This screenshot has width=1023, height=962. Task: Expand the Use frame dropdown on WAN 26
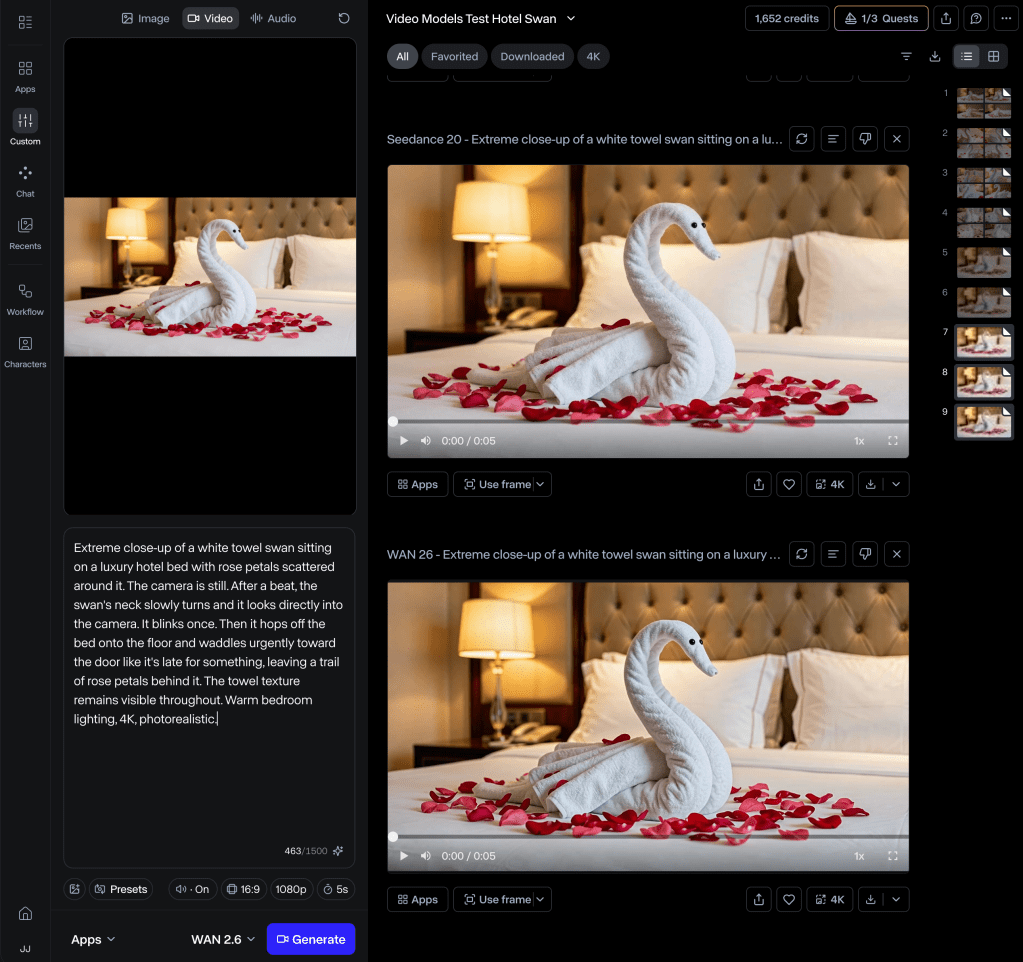pos(542,899)
